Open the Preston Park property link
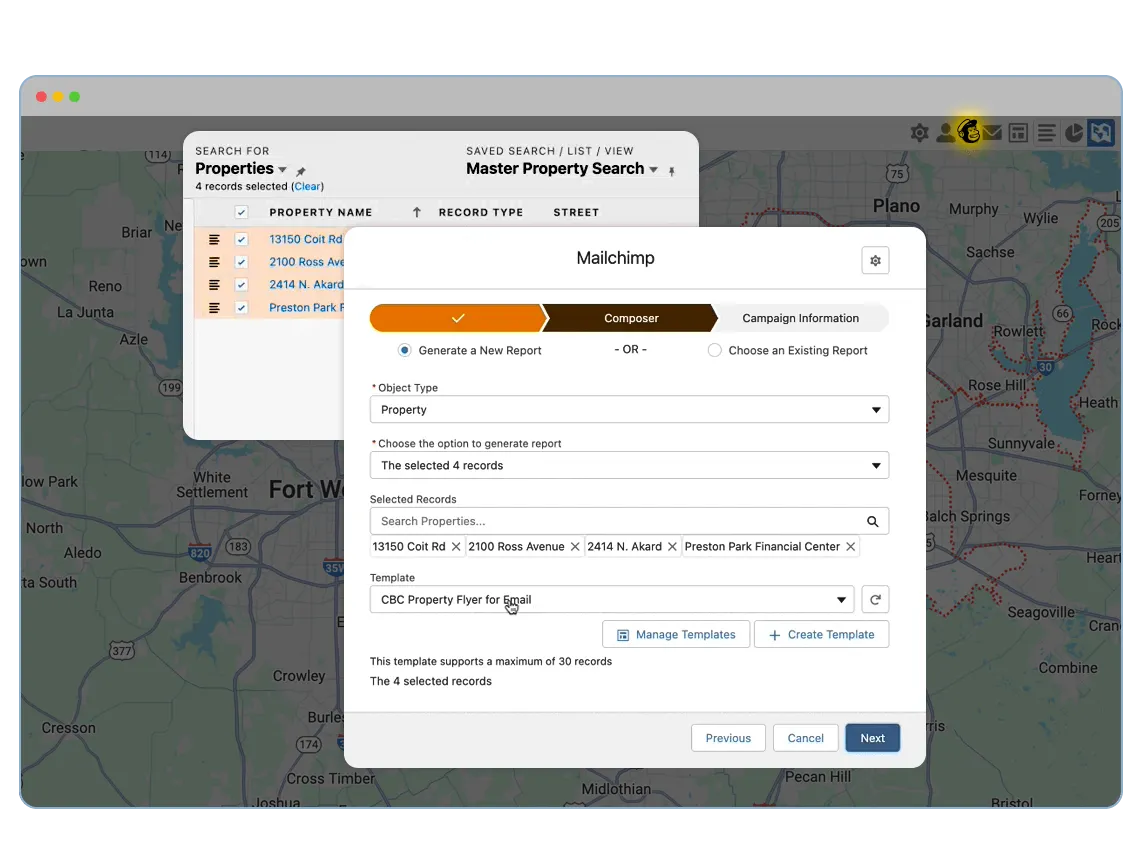Viewport: 1140px width, 866px height. (x=306, y=308)
